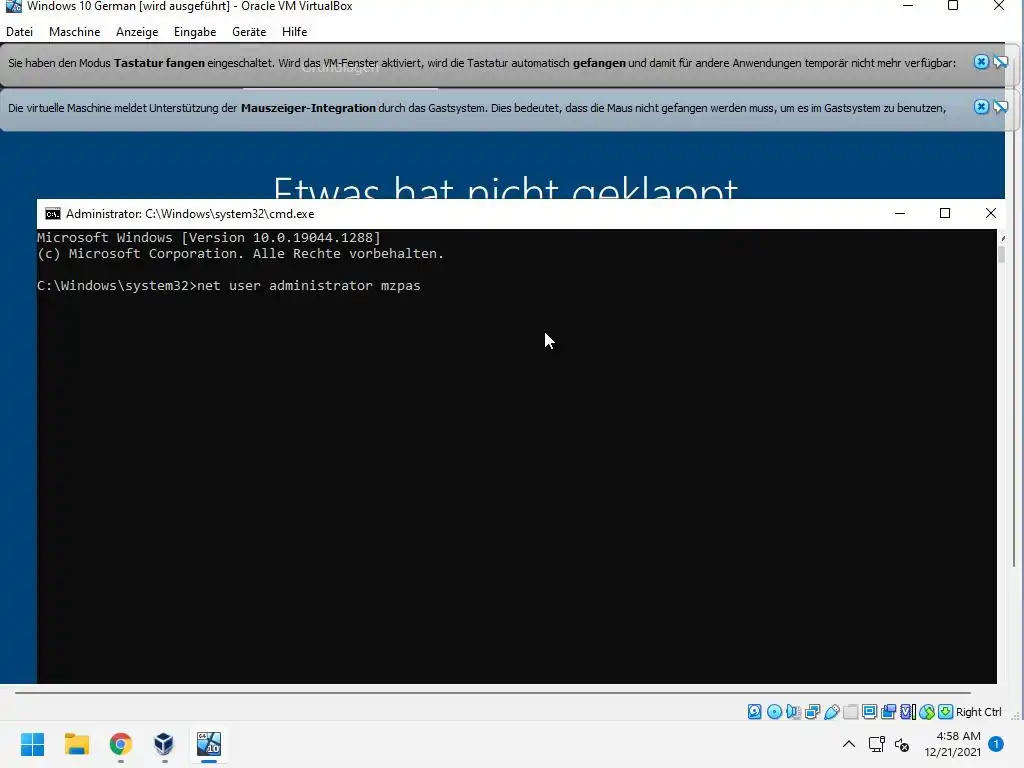This screenshot has width=1024, height=768.
Task: Minimize the Administrator cmd.exe window
Action: click(900, 214)
